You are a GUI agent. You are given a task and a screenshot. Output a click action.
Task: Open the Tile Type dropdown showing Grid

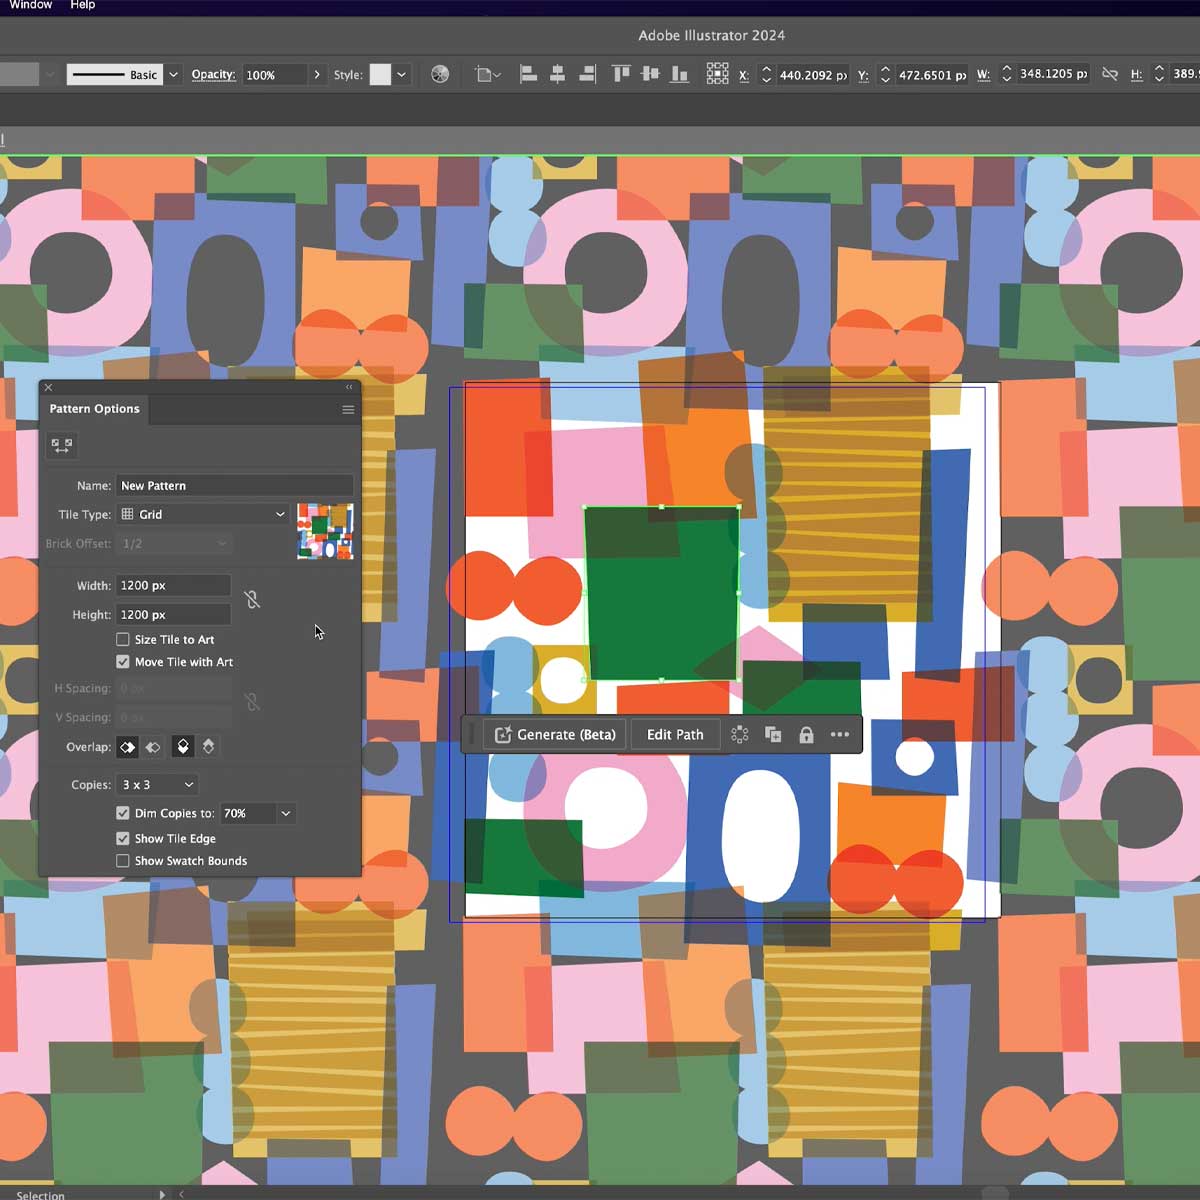pyautogui.click(x=203, y=514)
